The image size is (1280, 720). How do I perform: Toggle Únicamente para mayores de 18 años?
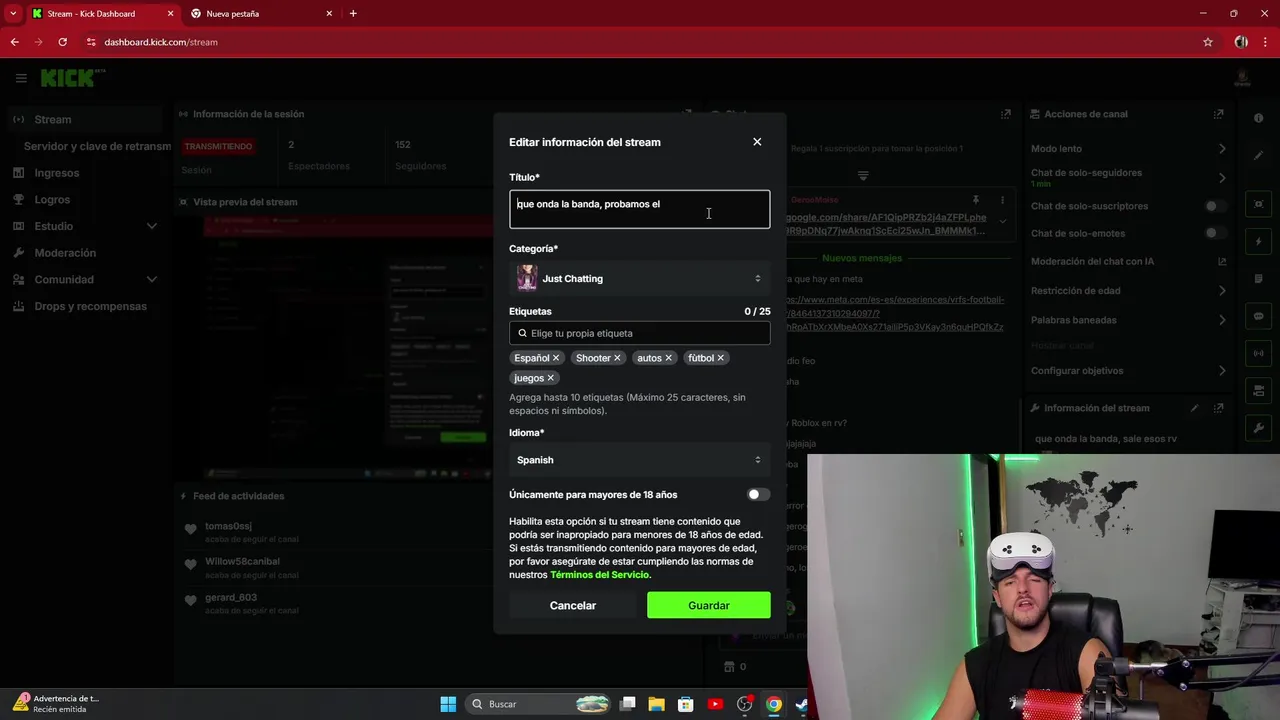[758, 494]
